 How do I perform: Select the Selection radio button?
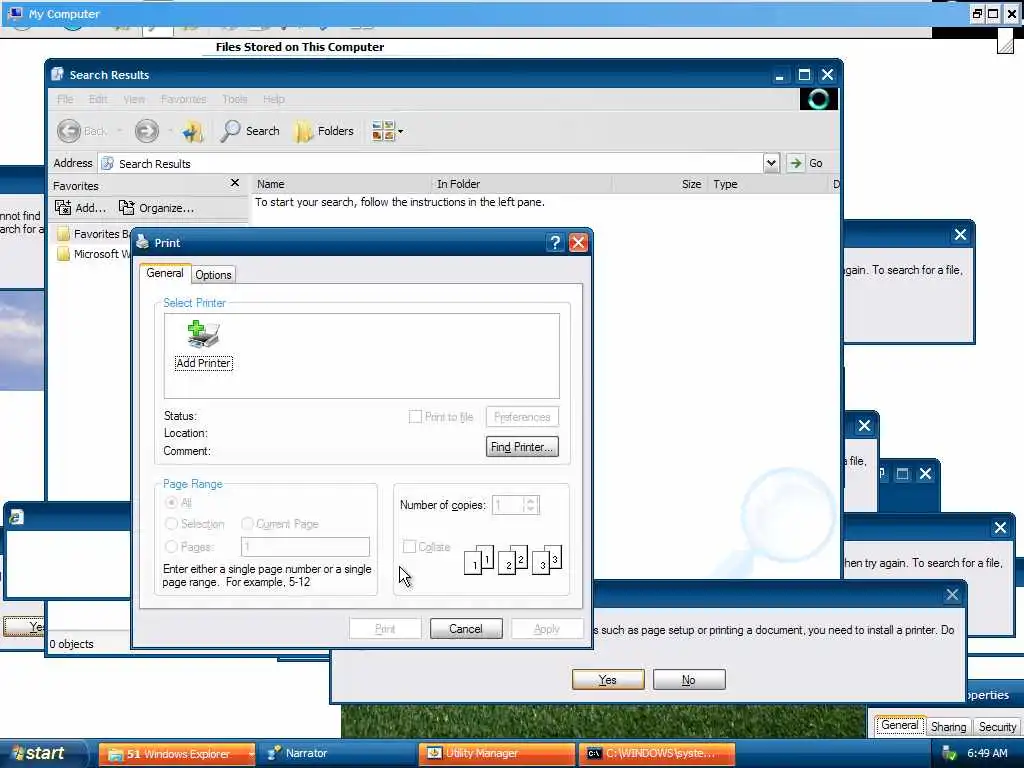tap(171, 524)
